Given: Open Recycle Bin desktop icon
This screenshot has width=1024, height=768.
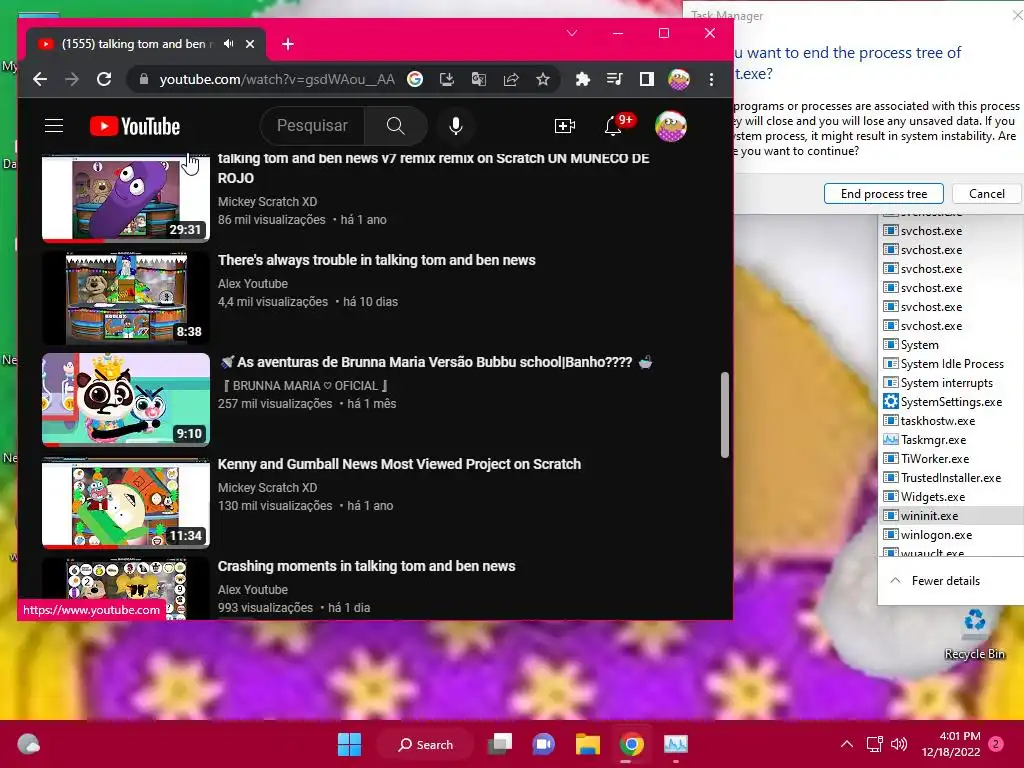Looking at the screenshot, I should [x=974, y=633].
